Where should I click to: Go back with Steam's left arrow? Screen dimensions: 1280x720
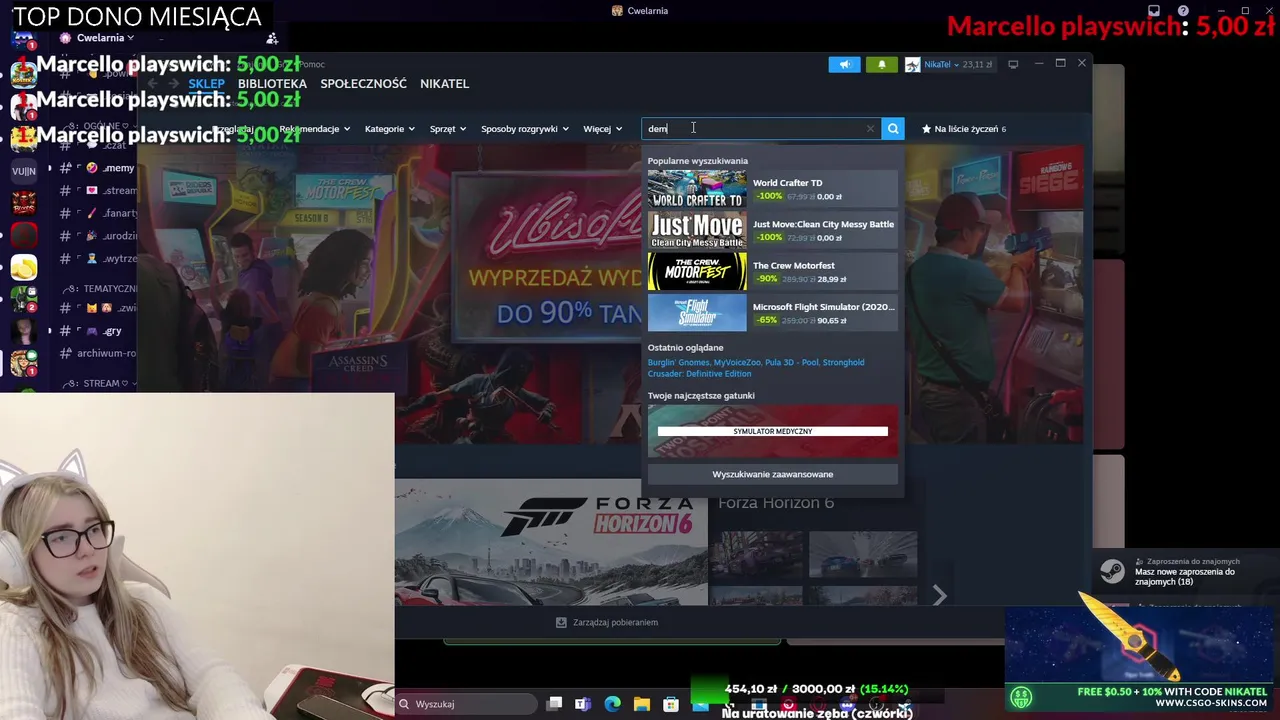152,84
